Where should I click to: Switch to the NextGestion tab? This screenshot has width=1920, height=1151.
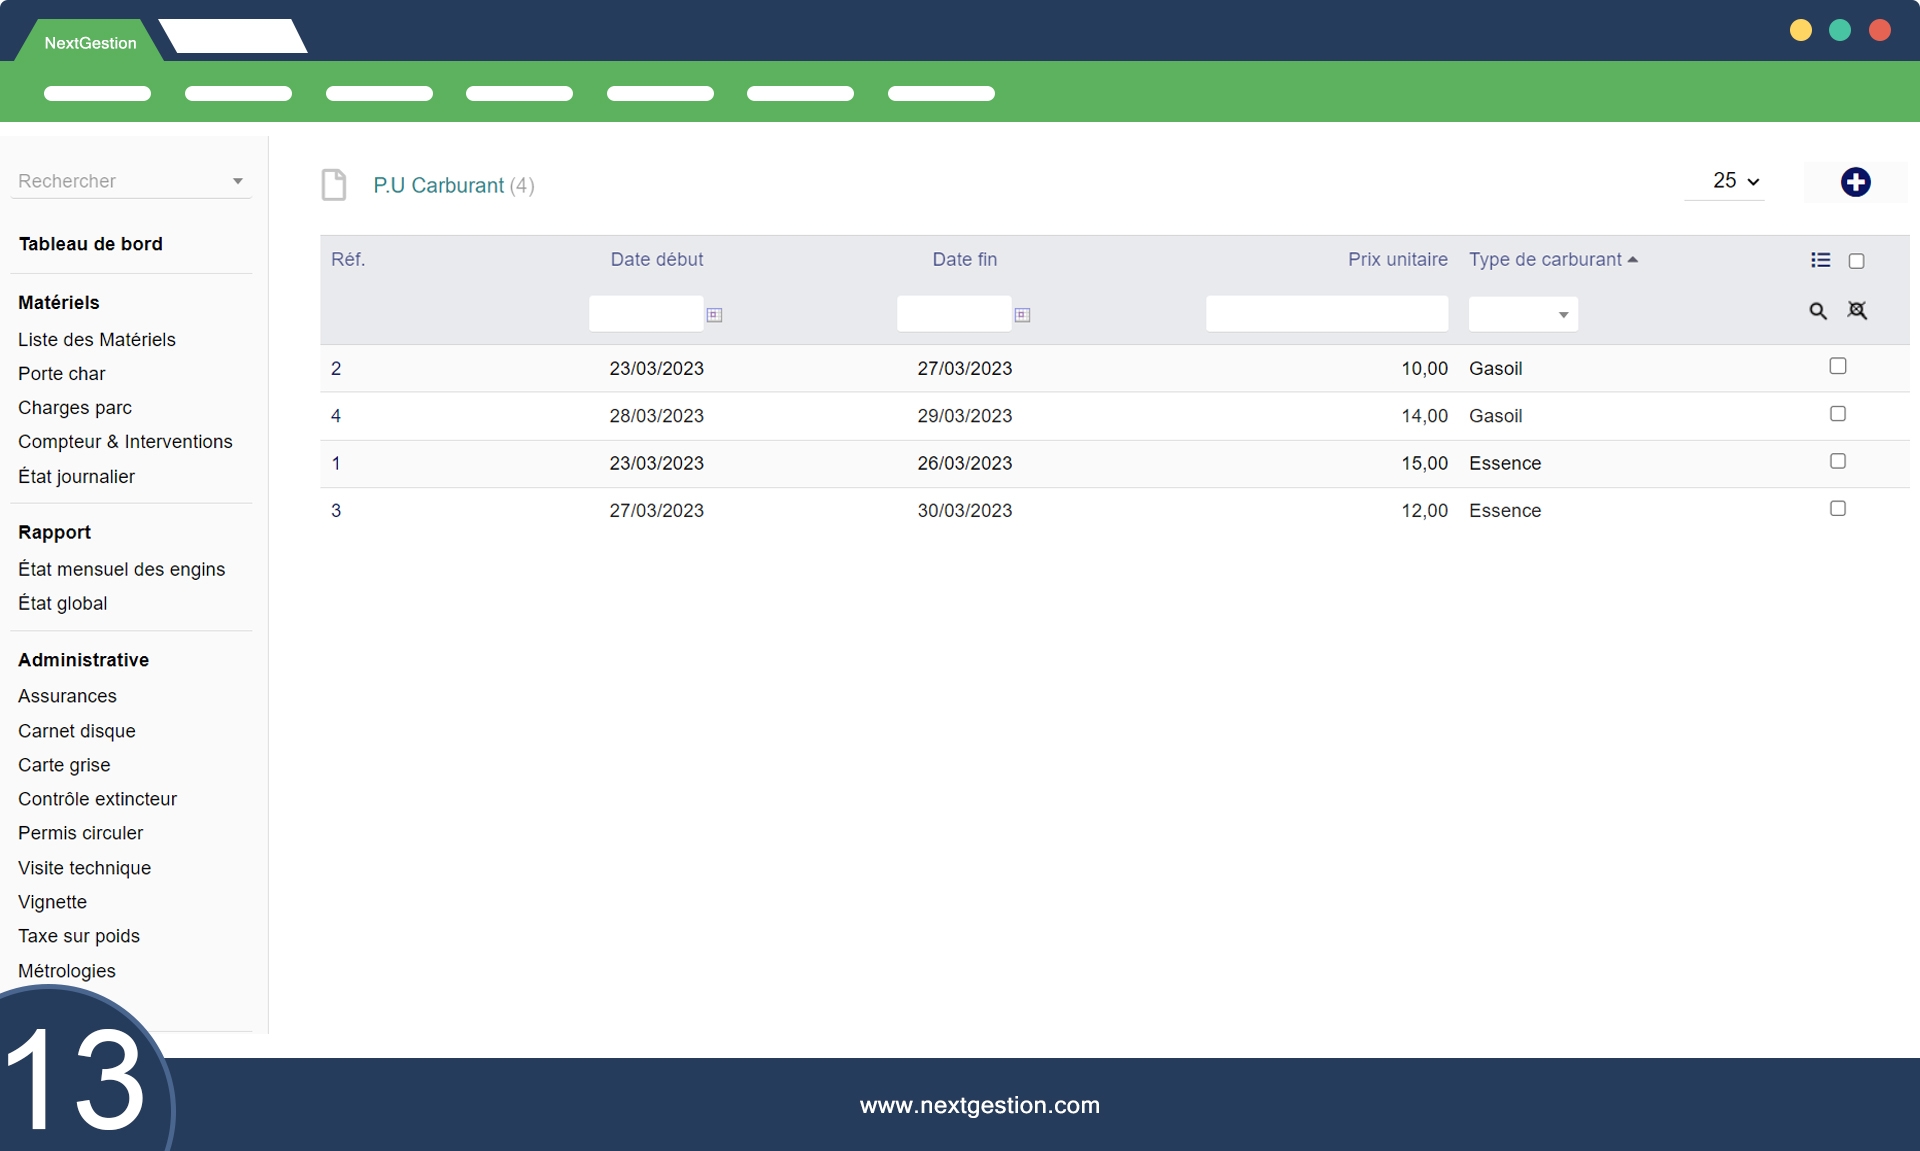point(90,43)
